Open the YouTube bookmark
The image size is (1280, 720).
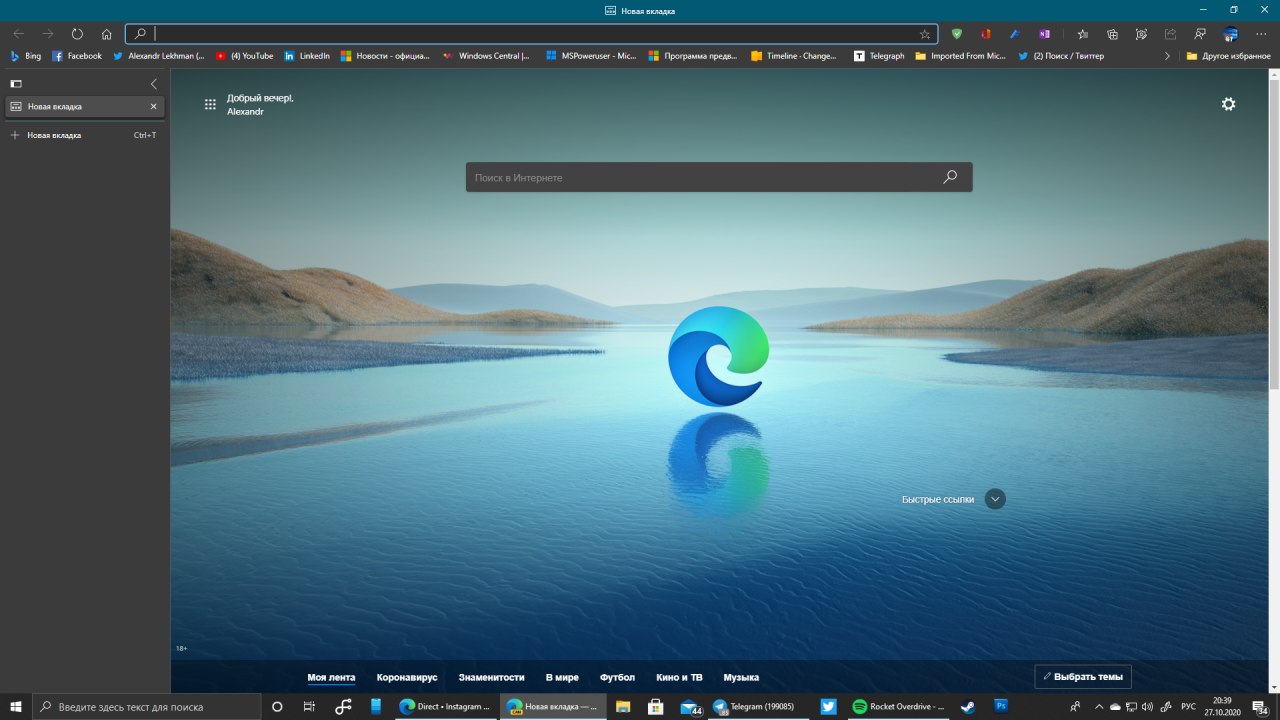(x=245, y=56)
